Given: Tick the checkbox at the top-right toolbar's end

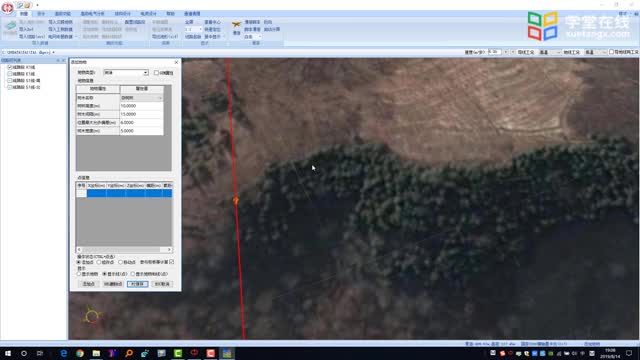Looking at the screenshot, I should (611, 52).
